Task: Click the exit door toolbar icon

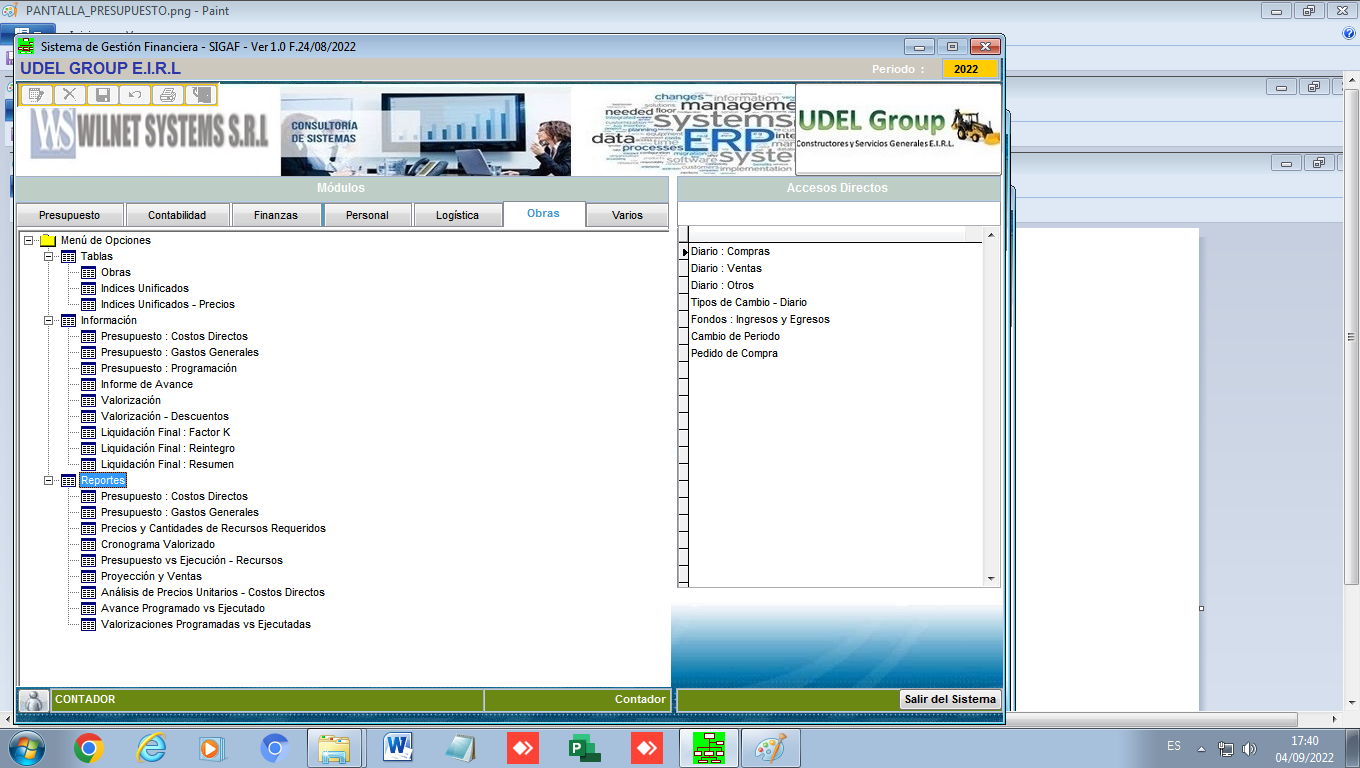Action: pyautogui.click(x=201, y=95)
